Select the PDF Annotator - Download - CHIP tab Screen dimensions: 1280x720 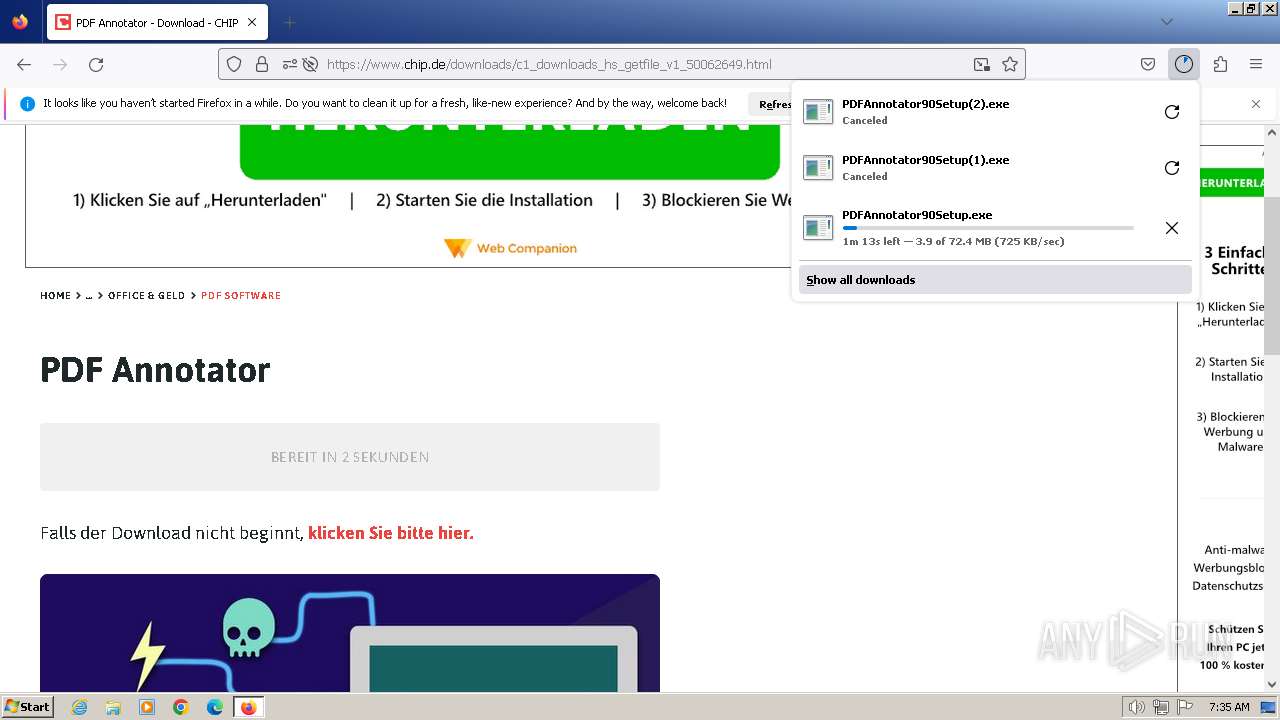[157, 22]
